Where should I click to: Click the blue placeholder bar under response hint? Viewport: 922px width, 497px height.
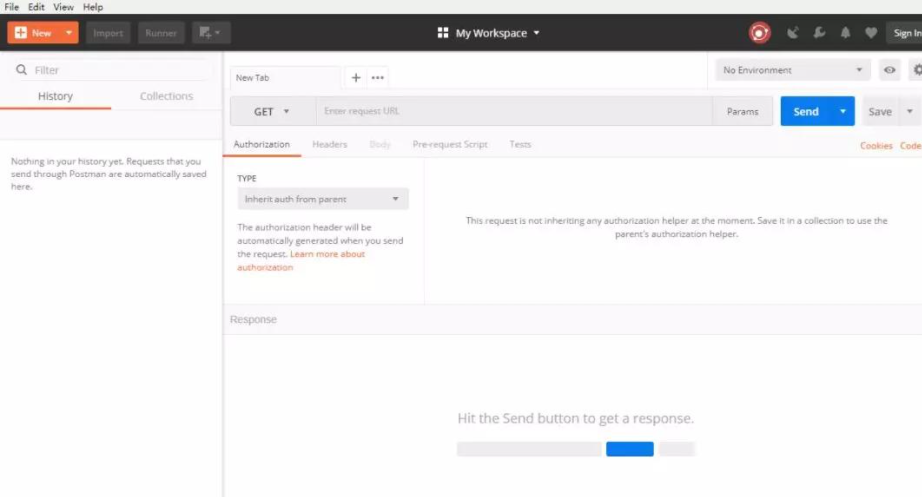630,449
